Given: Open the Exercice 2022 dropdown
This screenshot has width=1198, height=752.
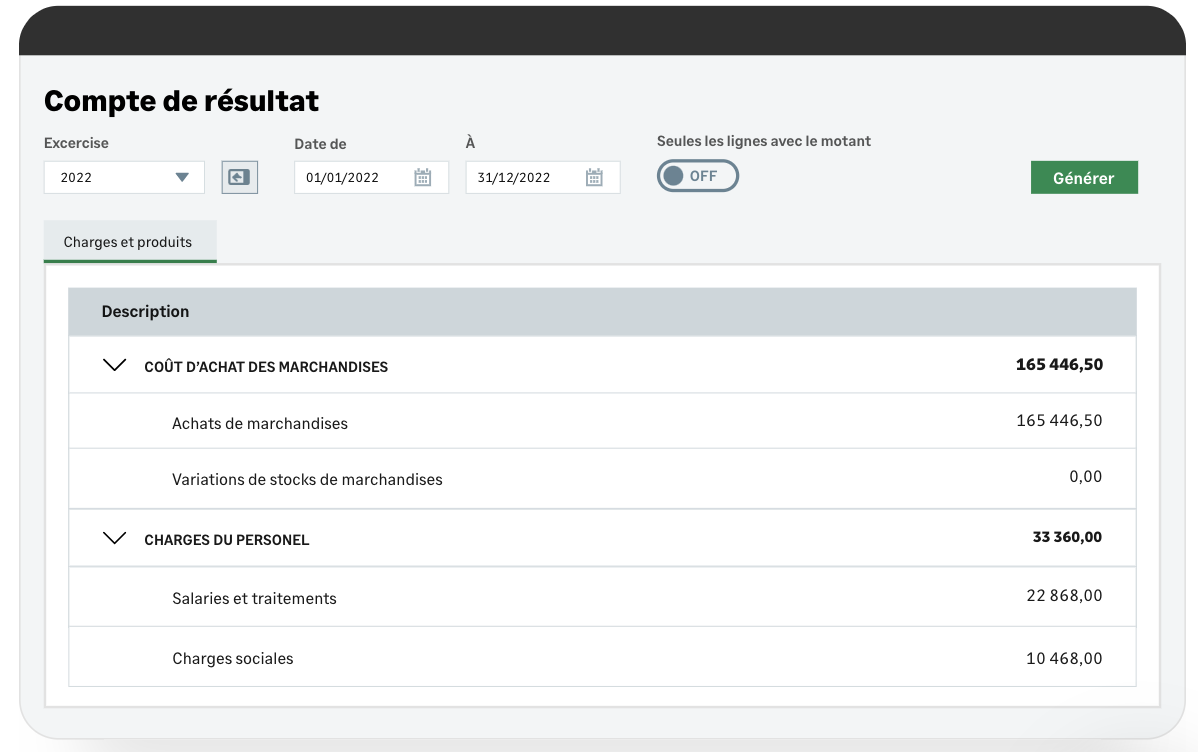Looking at the screenshot, I should pos(124,177).
